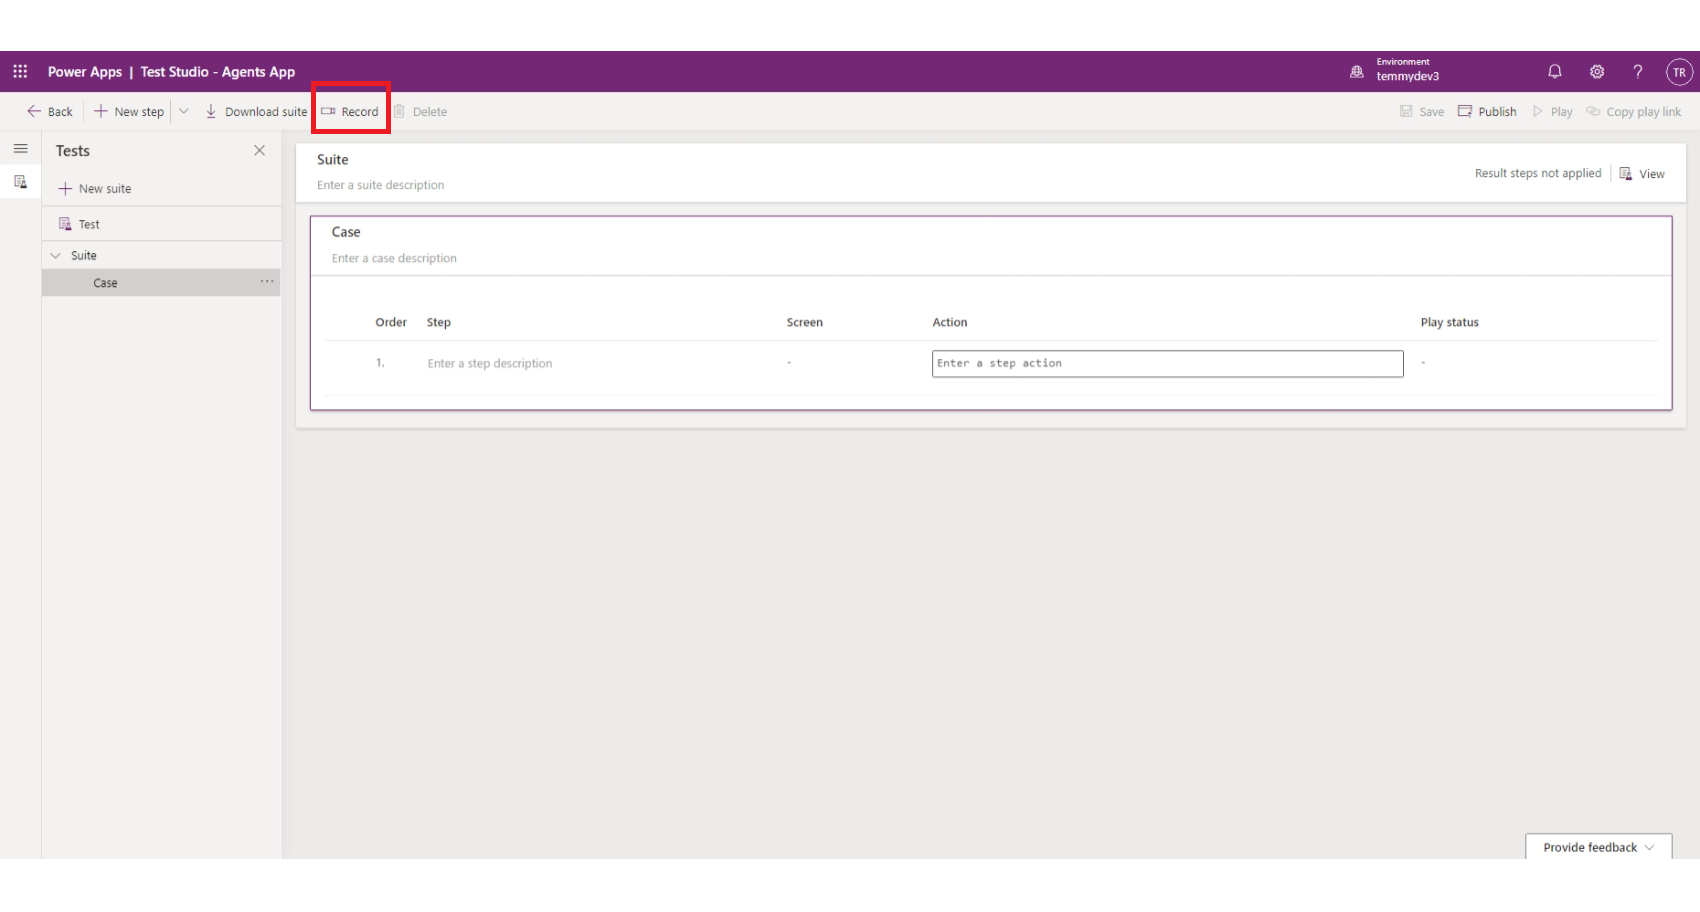Select the Case tree item
The image size is (1700, 912).
[x=161, y=283]
